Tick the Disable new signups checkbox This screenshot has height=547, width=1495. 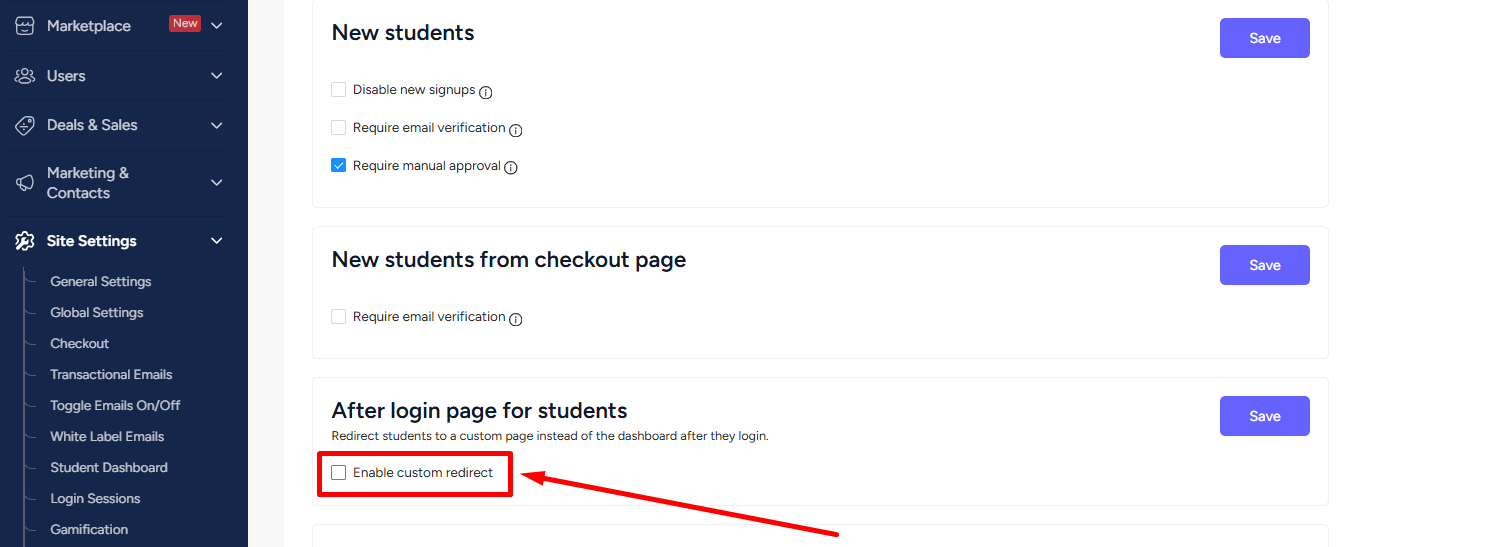click(x=339, y=90)
